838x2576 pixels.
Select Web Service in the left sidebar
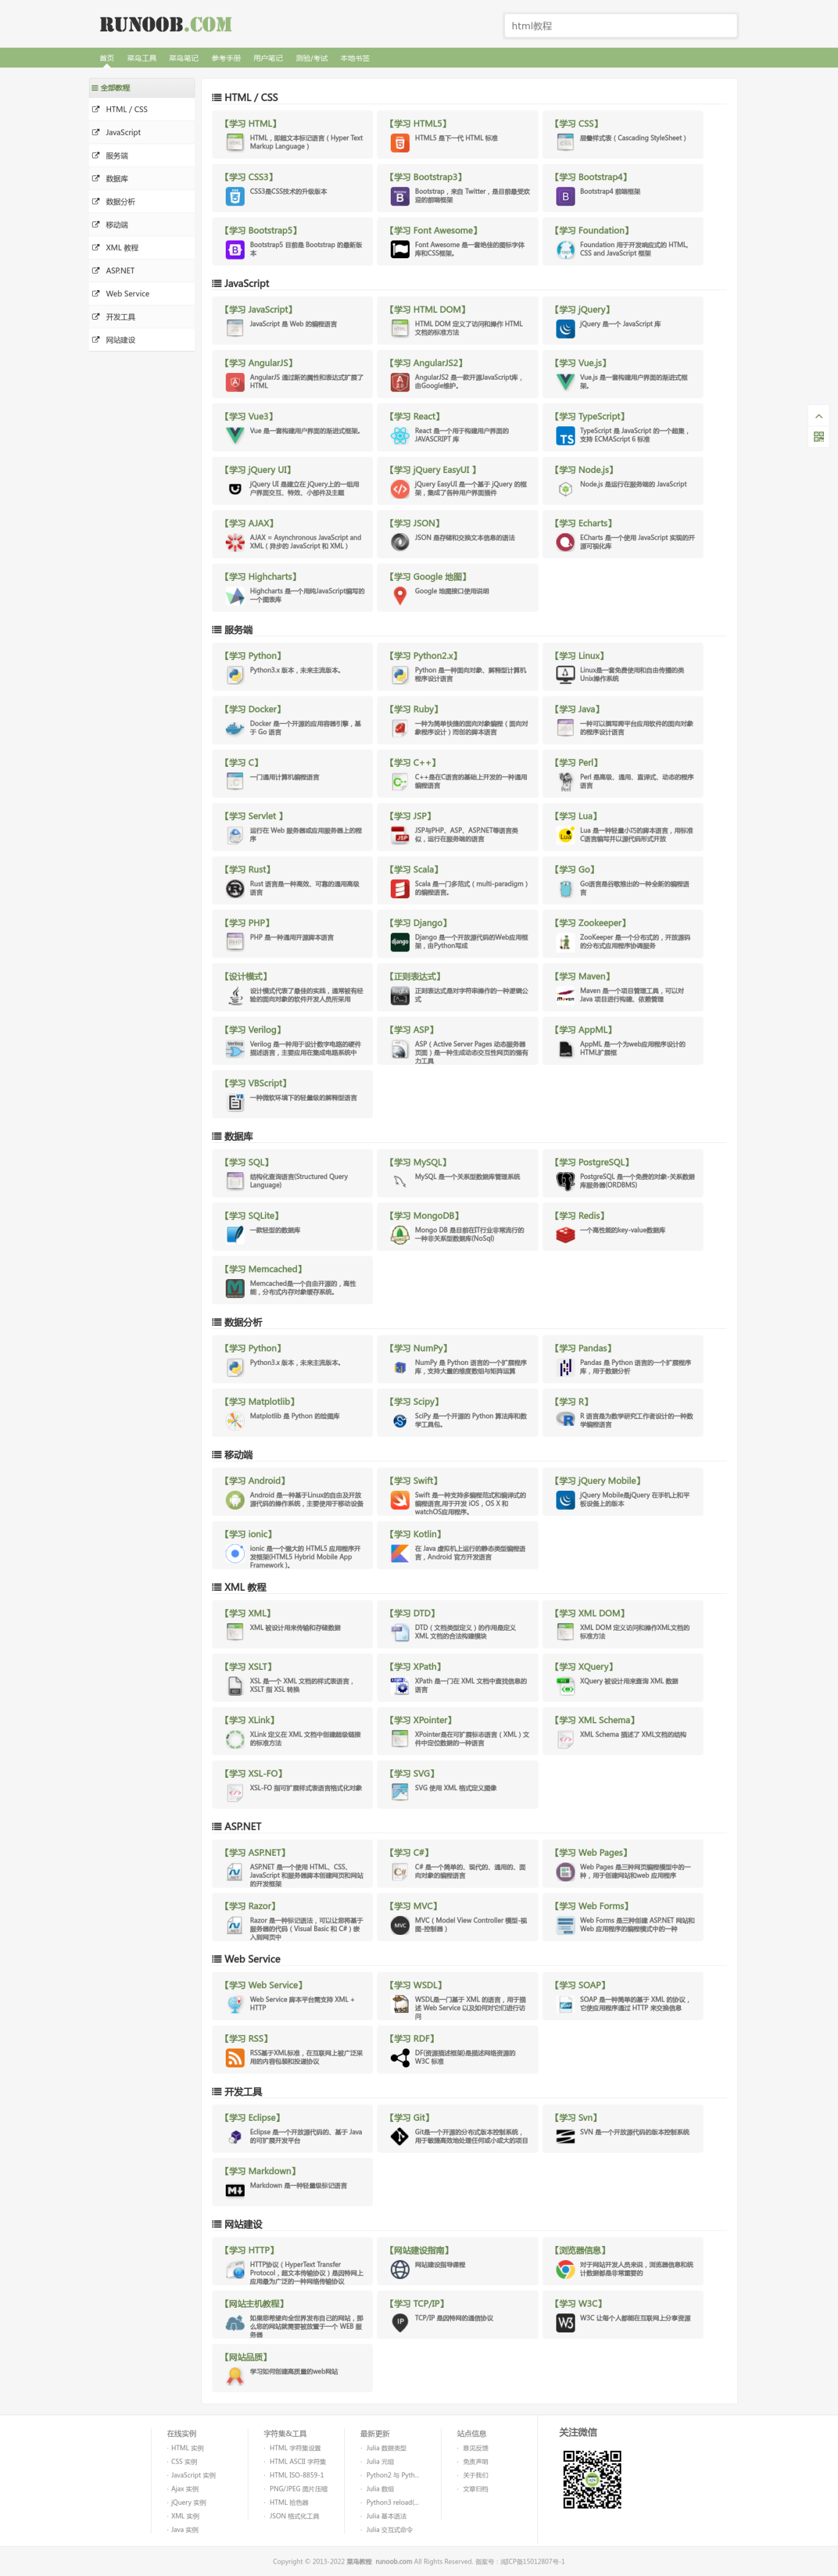[x=142, y=293]
